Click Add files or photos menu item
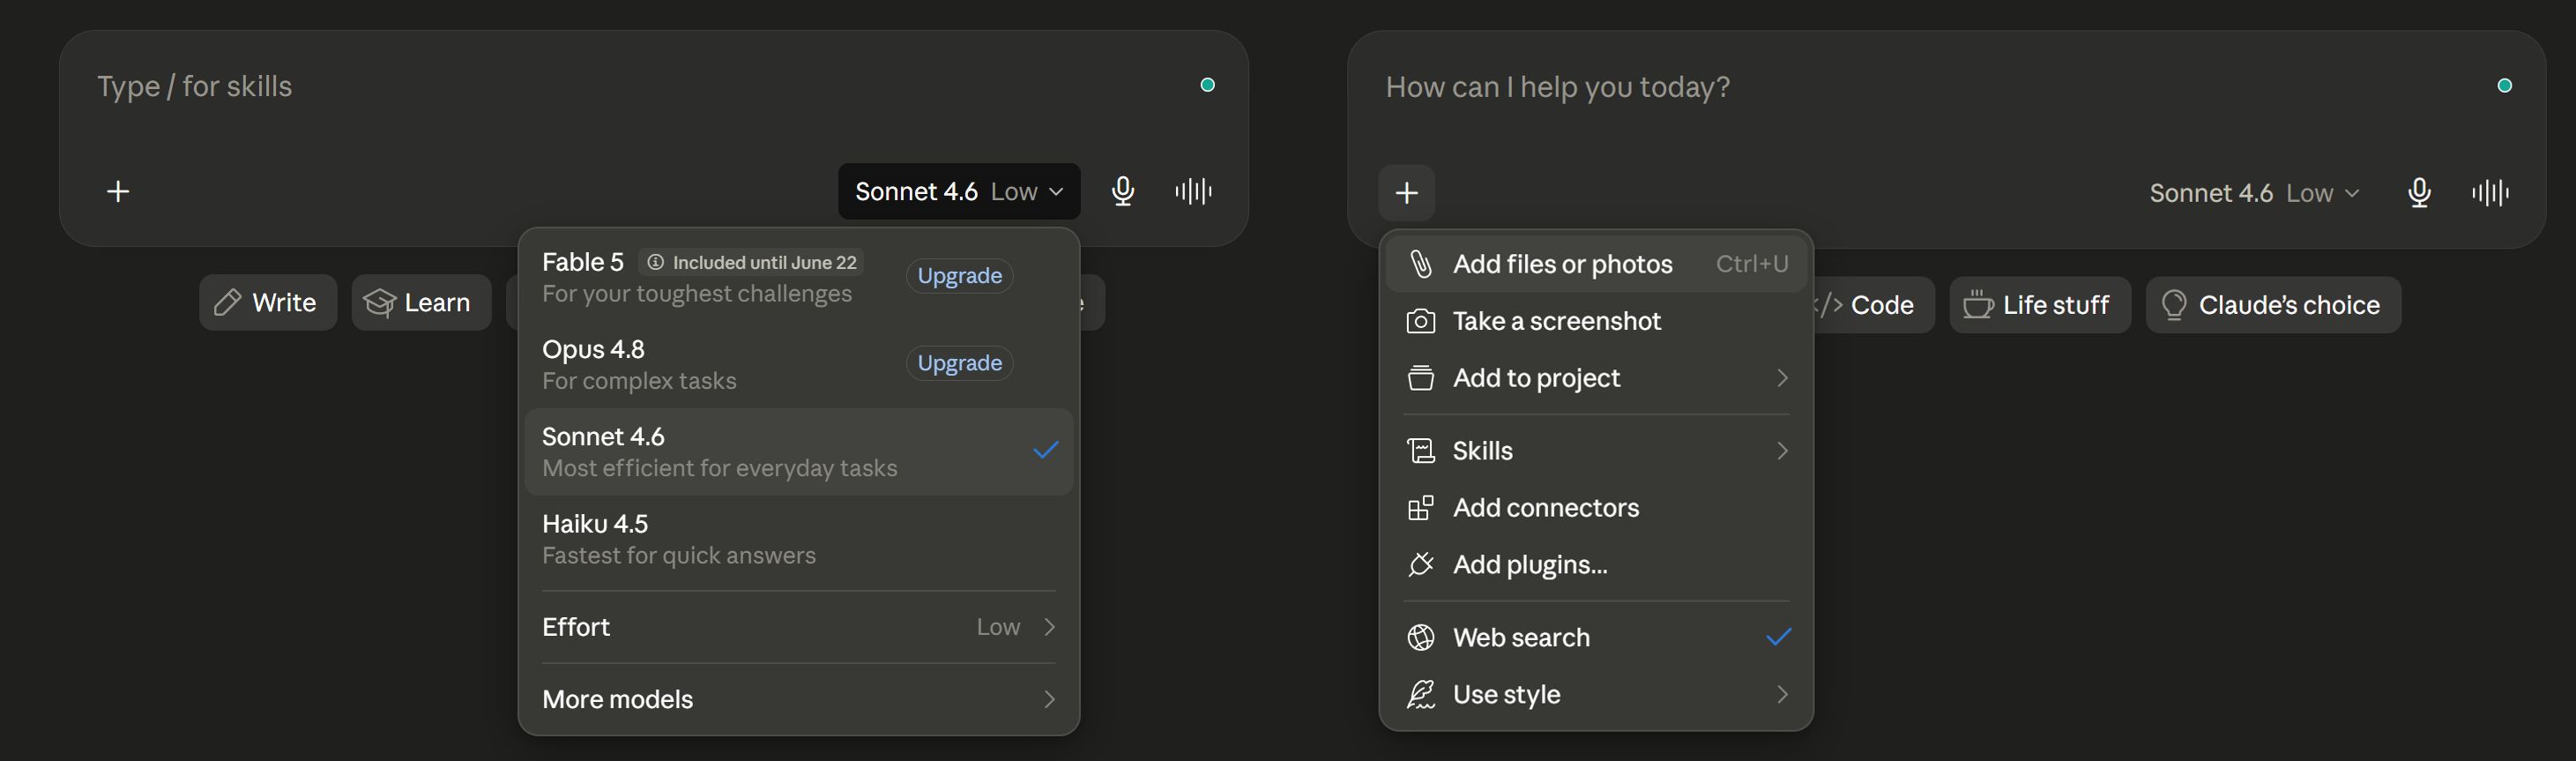Screen dimensions: 2576x761 1596,264
